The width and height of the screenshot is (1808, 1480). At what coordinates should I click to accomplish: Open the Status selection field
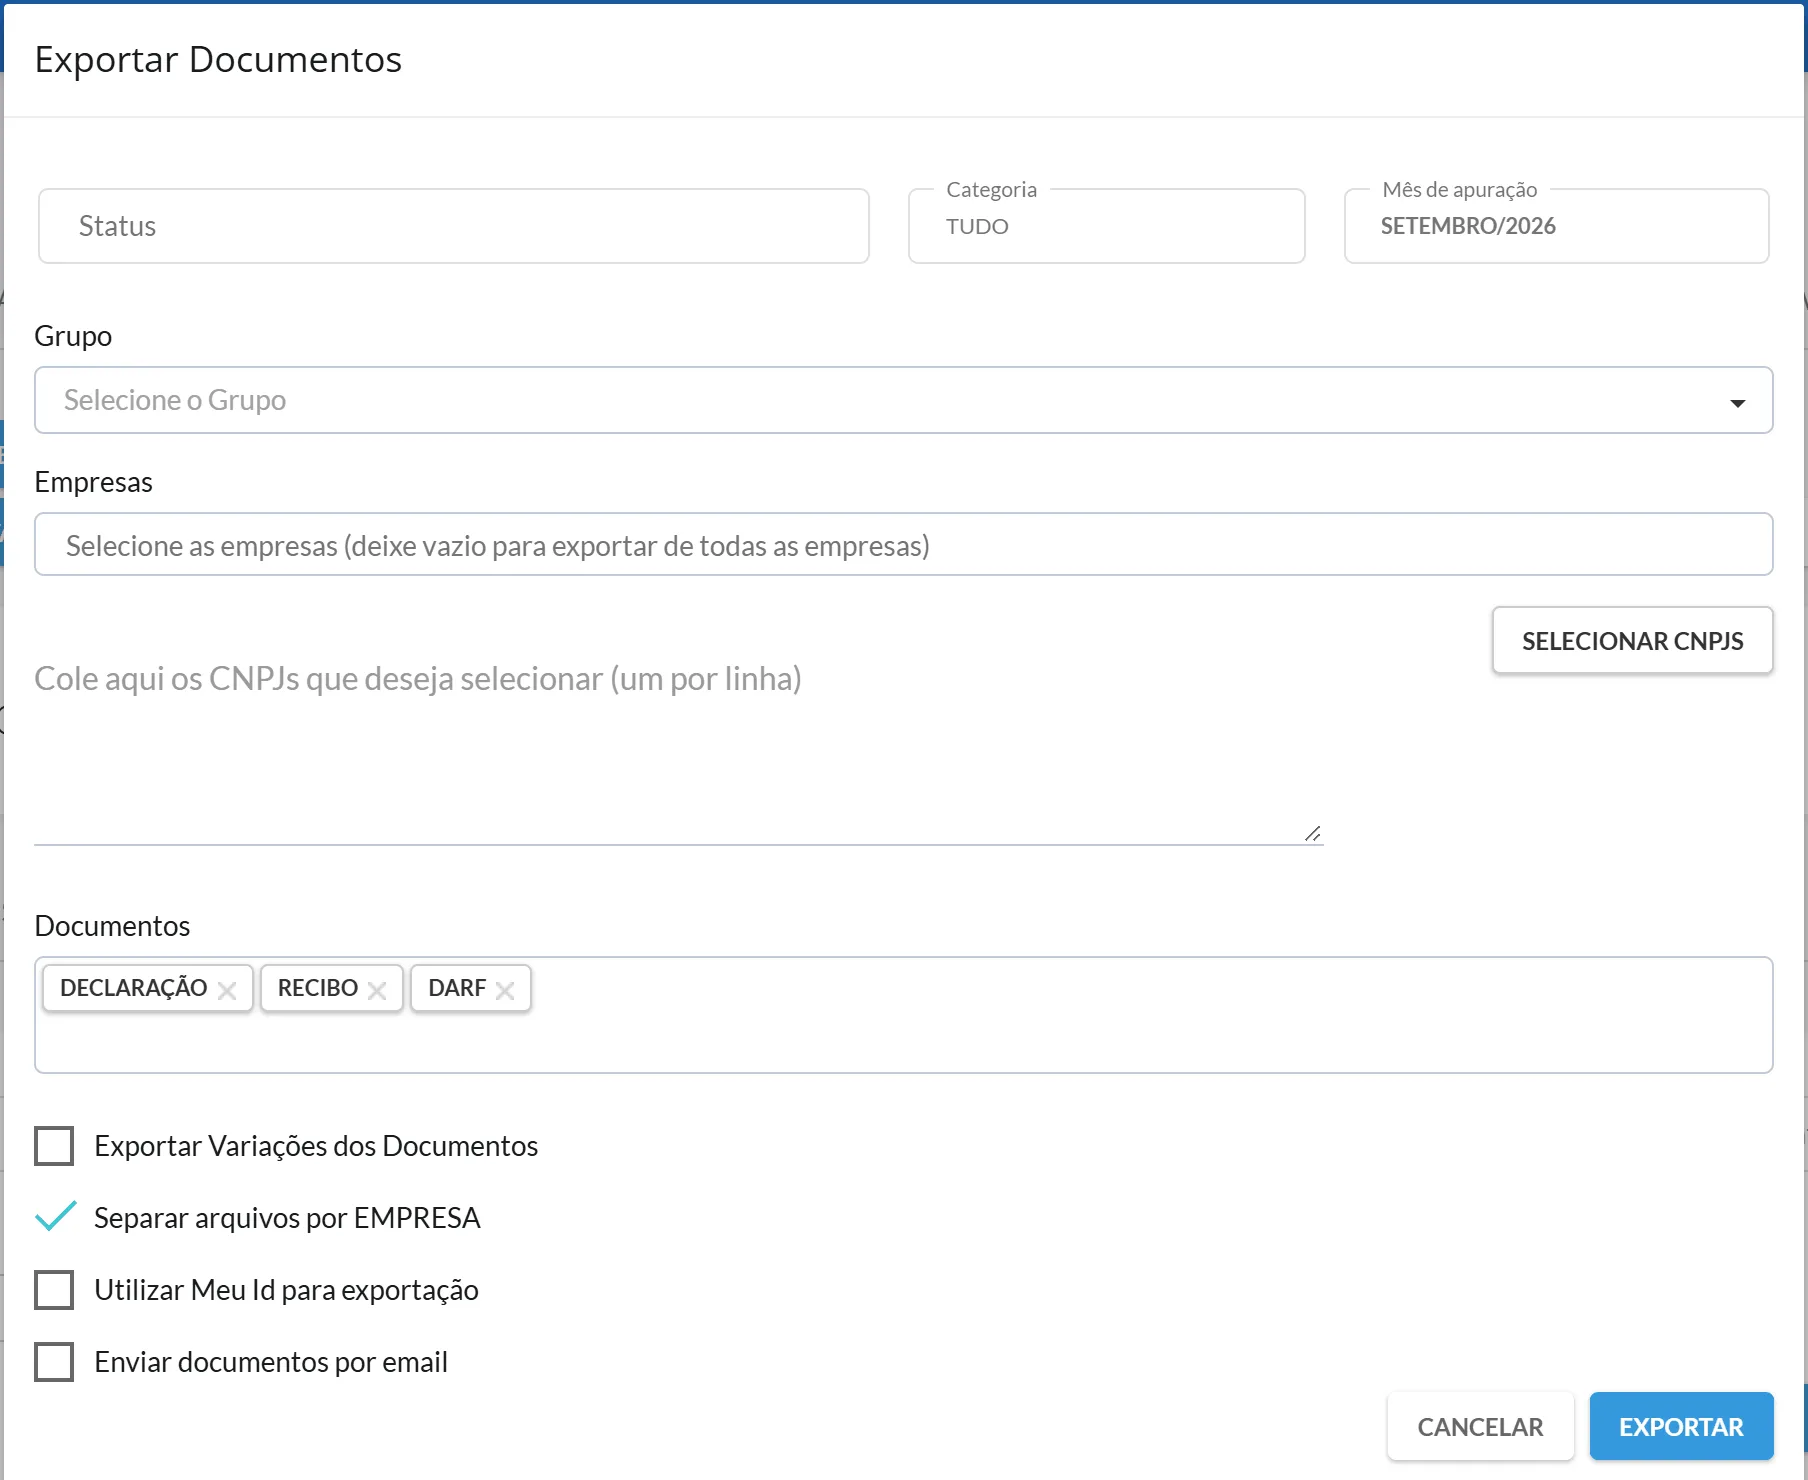pos(454,226)
